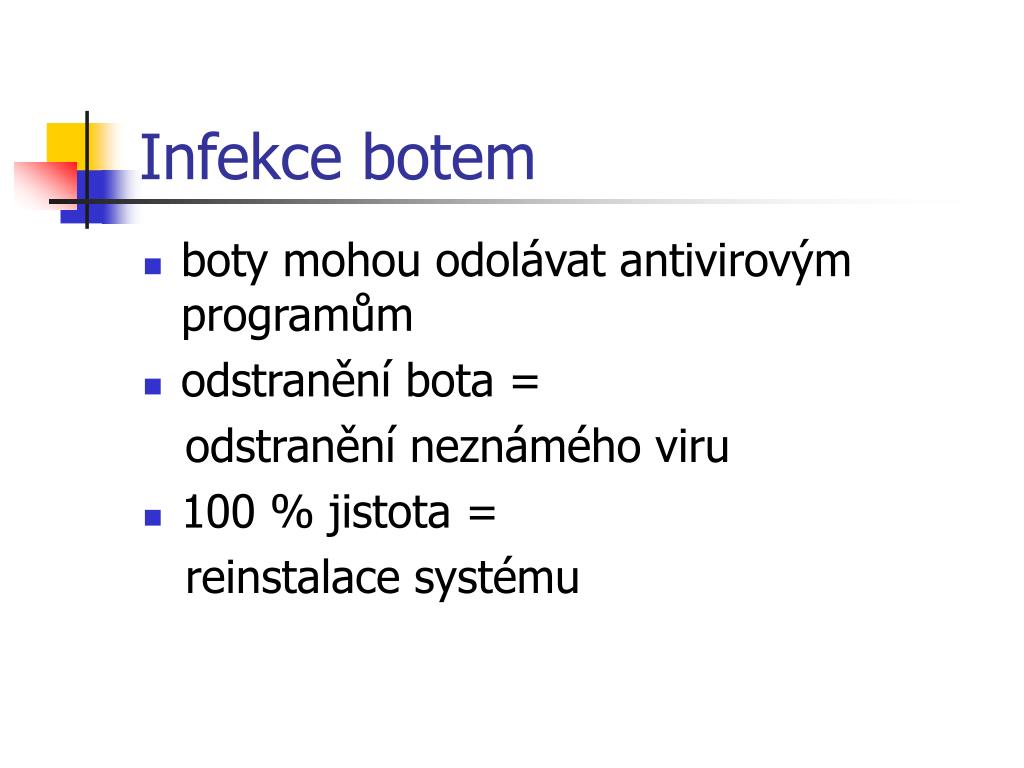Click the word "programům"
This screenshot has width=1024, height=768.
coord(297,316)
